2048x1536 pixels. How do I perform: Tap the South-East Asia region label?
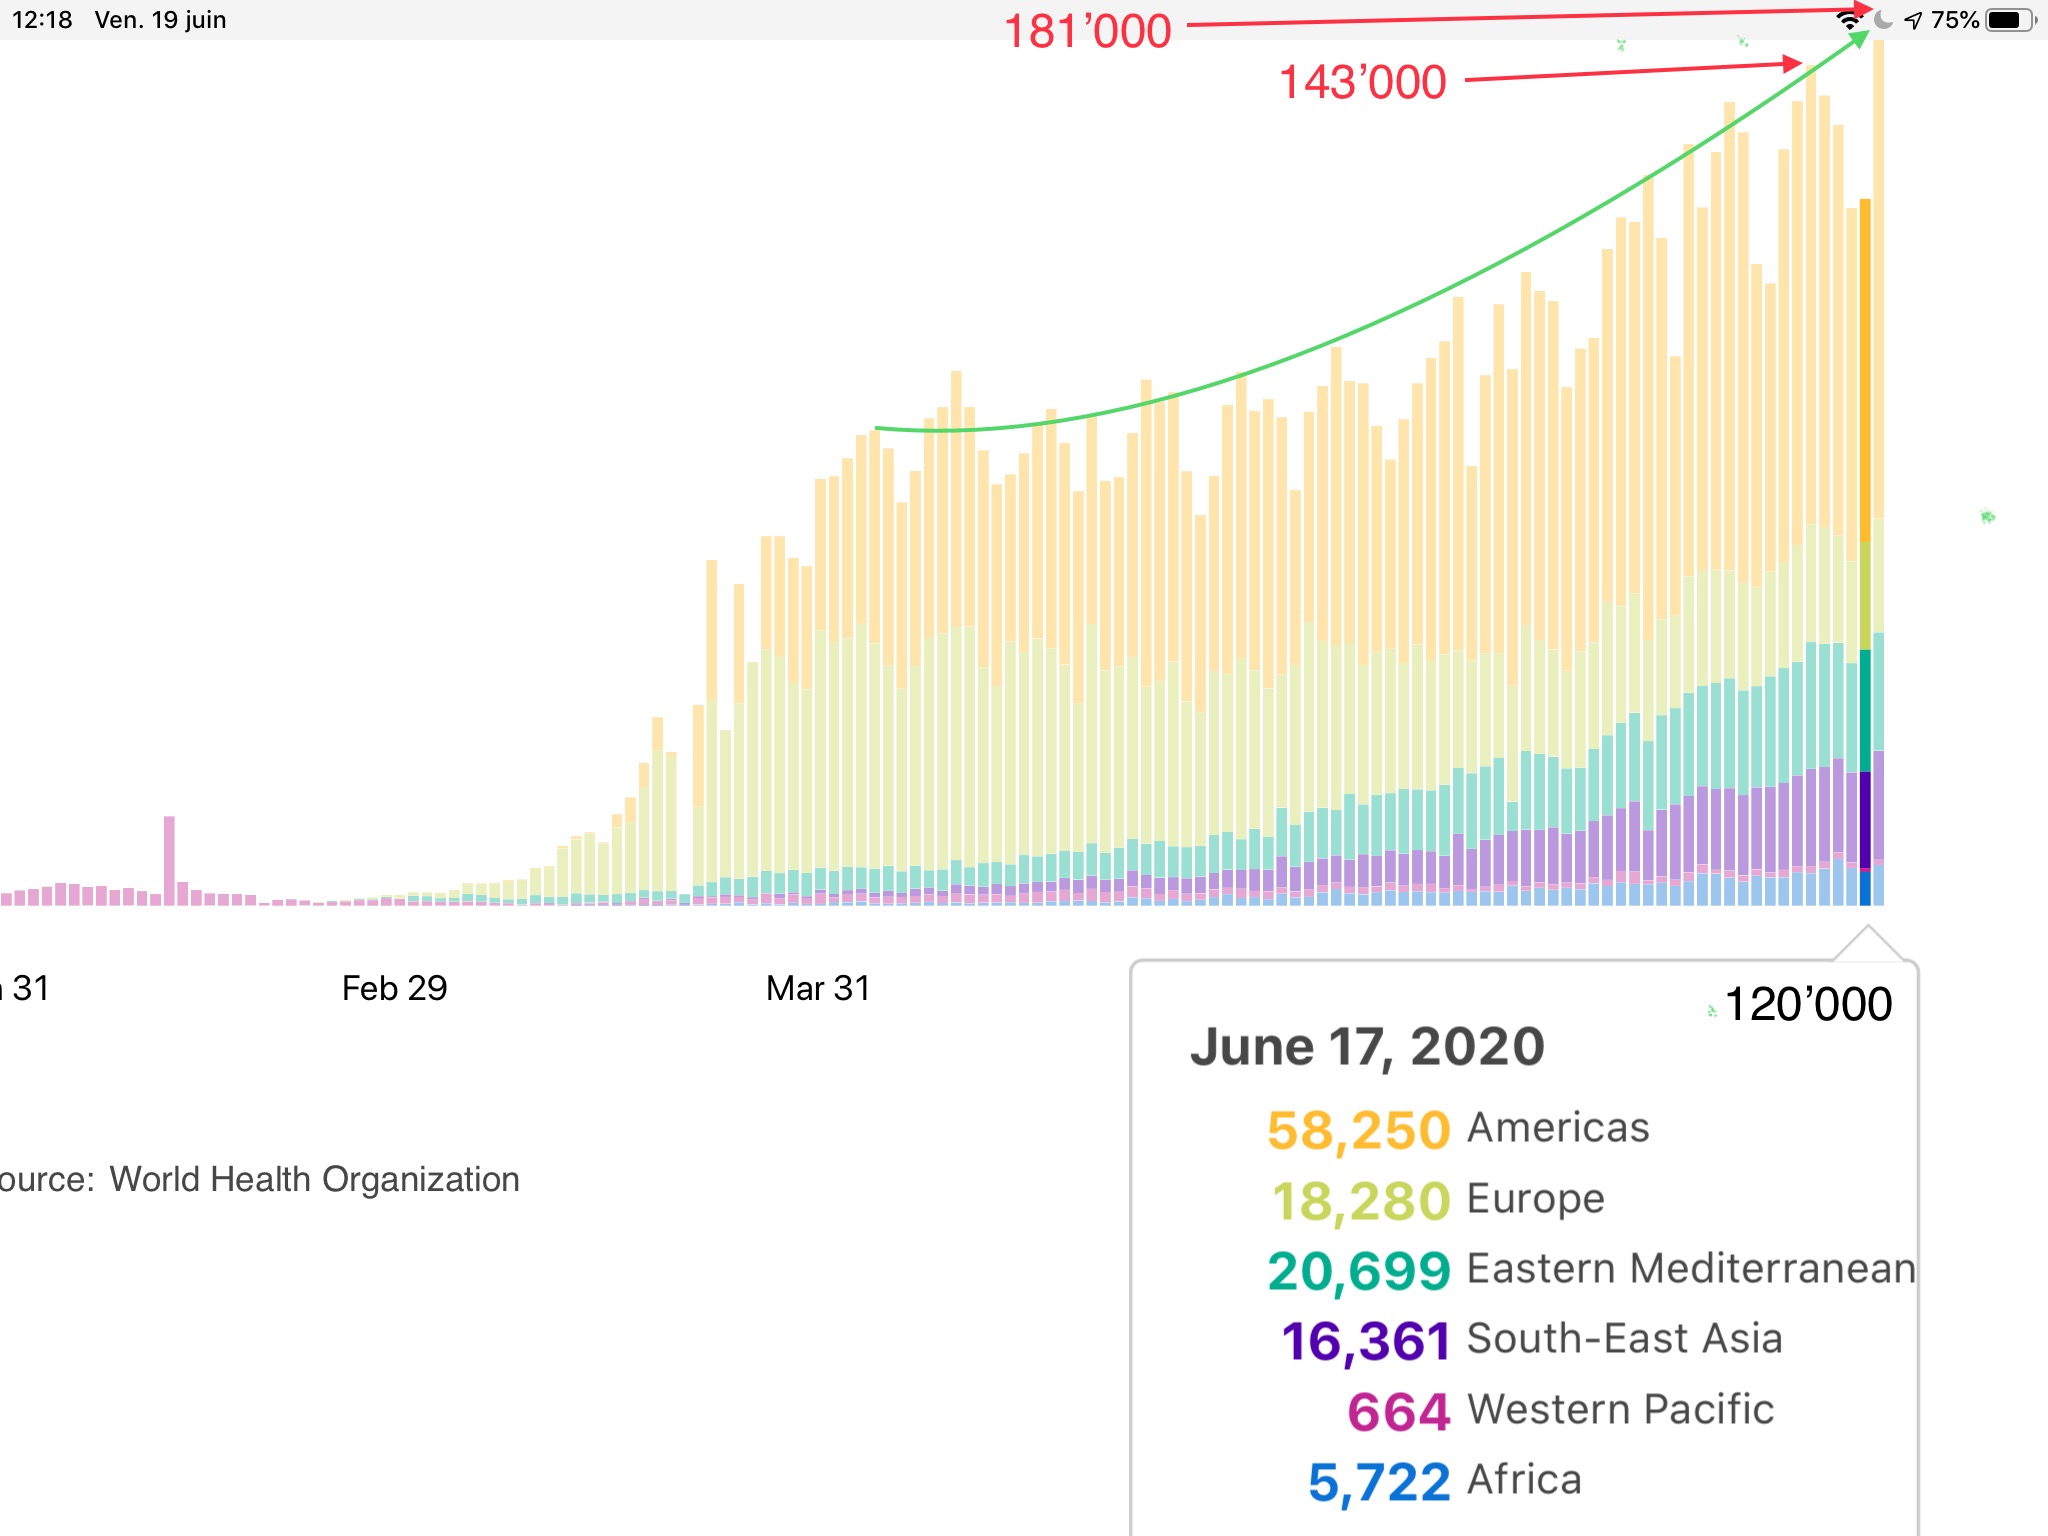pyautogui.click(x=1624, y=1338)
